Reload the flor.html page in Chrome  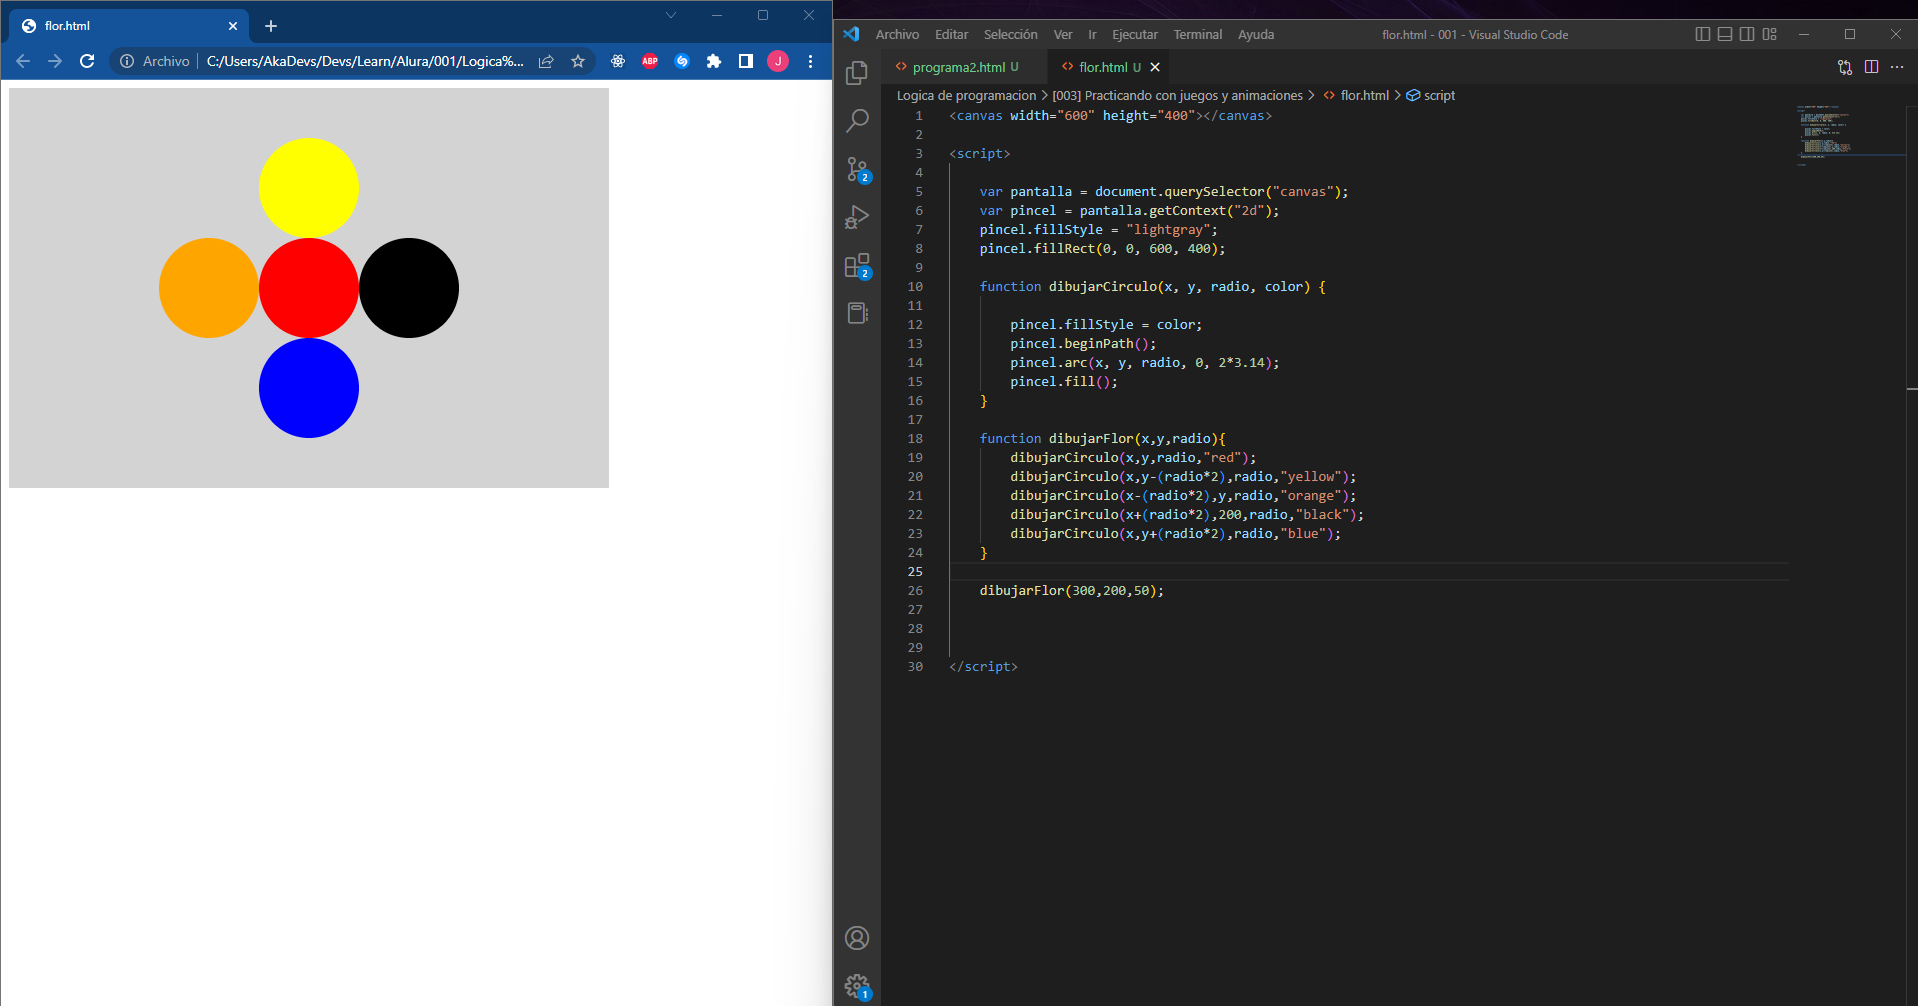[x=87, y=61]
